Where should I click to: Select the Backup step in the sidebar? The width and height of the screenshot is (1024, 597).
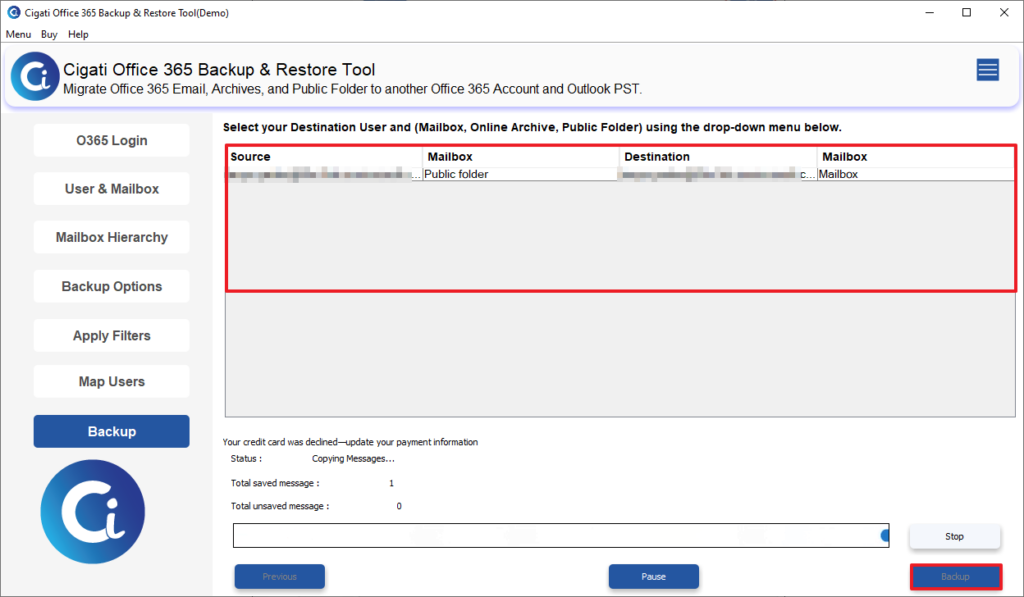click(x=112, y=431)
